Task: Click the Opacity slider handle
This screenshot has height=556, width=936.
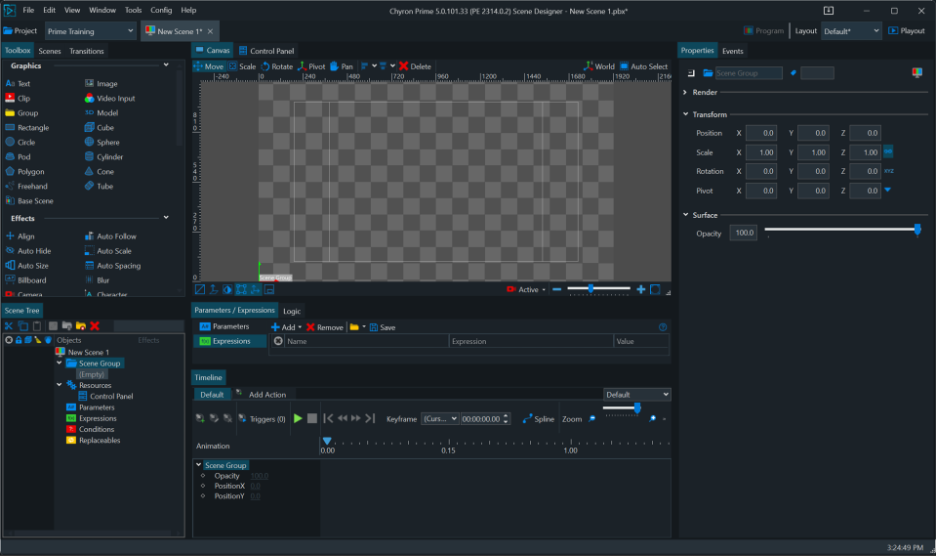Action: coord(917,230)
